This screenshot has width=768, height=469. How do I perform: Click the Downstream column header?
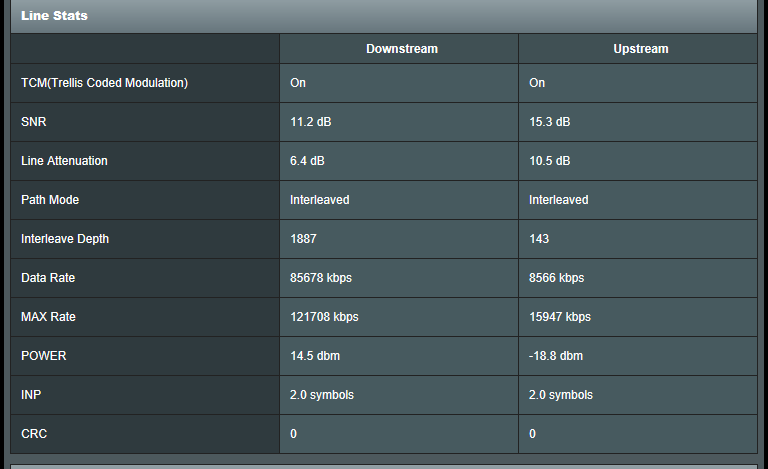coord(401,48)
